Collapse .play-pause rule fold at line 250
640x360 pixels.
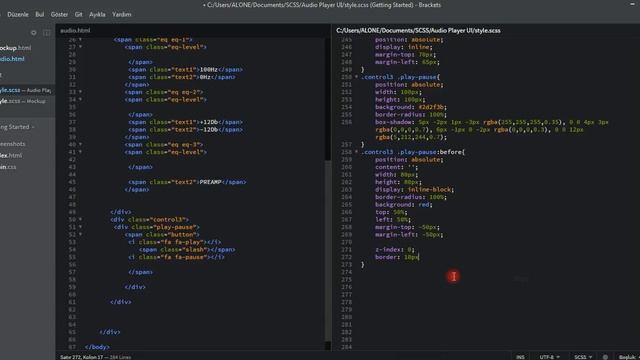coord(356,77)
